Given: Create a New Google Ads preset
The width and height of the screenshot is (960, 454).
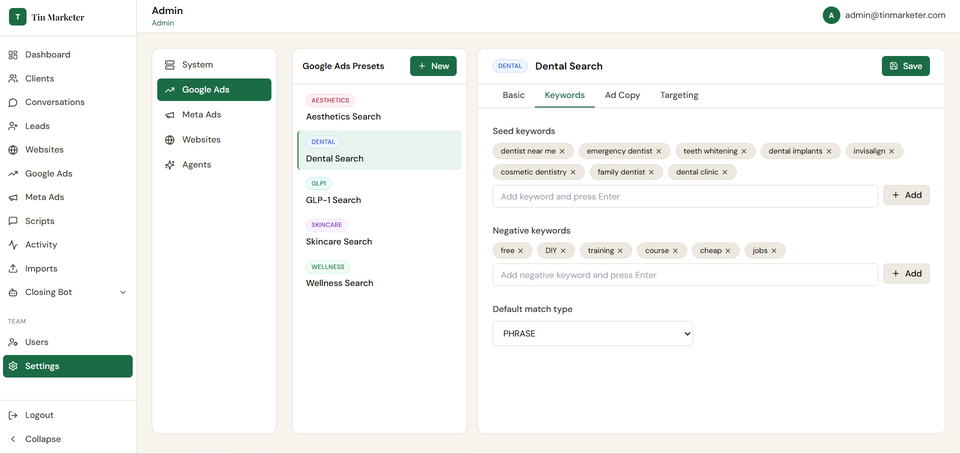Looking at the screenshot, I should click(433, 66).
